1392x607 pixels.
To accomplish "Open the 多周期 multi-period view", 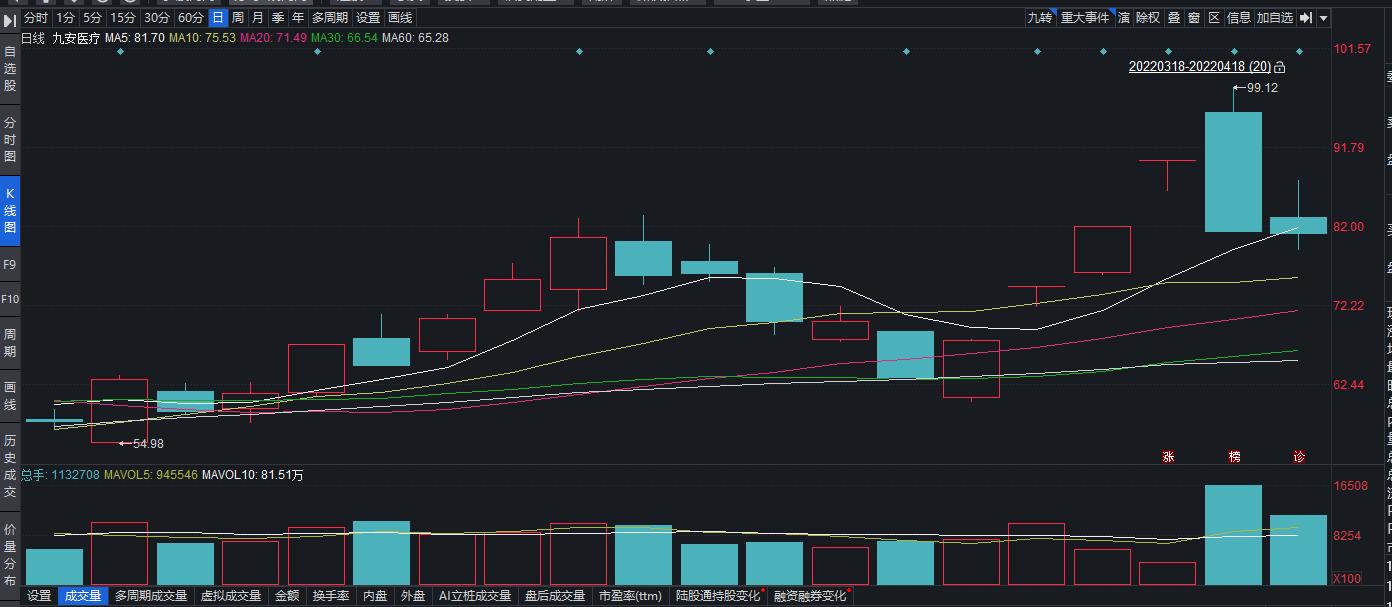I will (330, 18).
